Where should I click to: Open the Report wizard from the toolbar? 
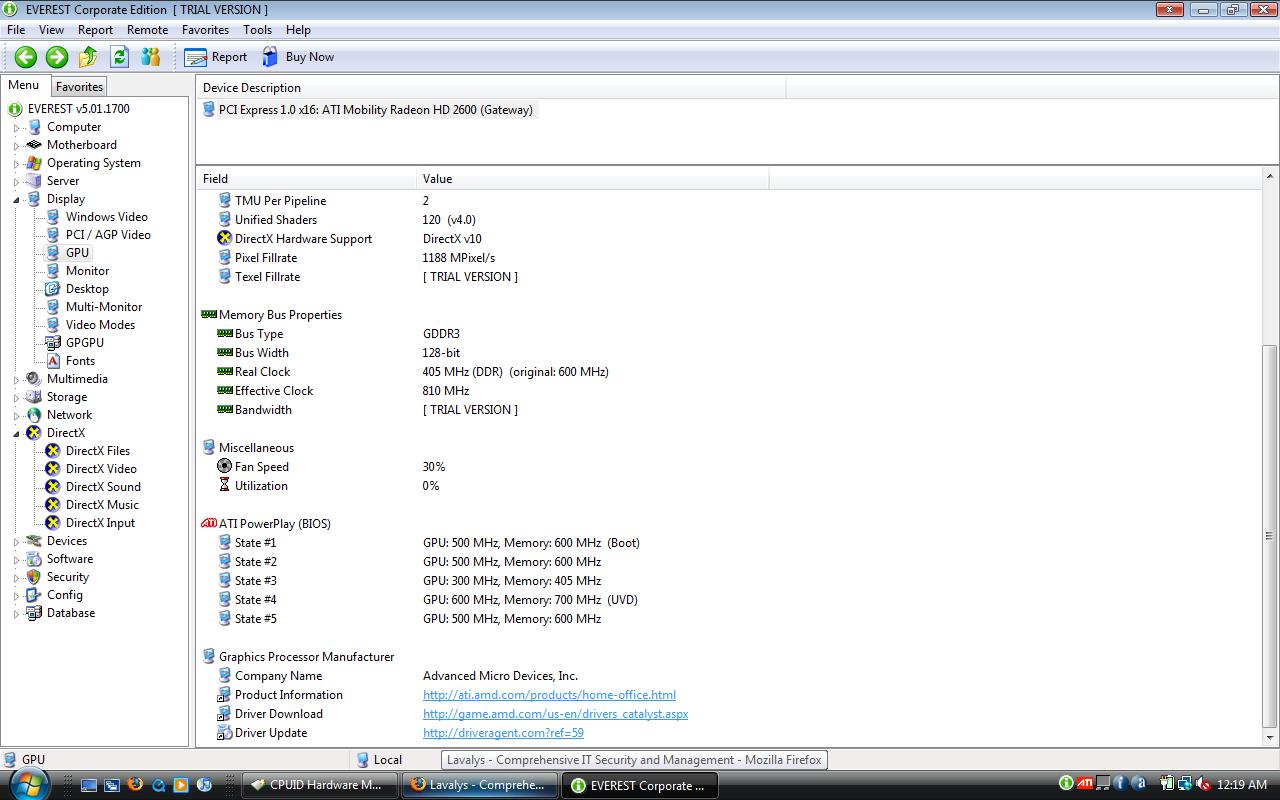[x=216, y=57]
